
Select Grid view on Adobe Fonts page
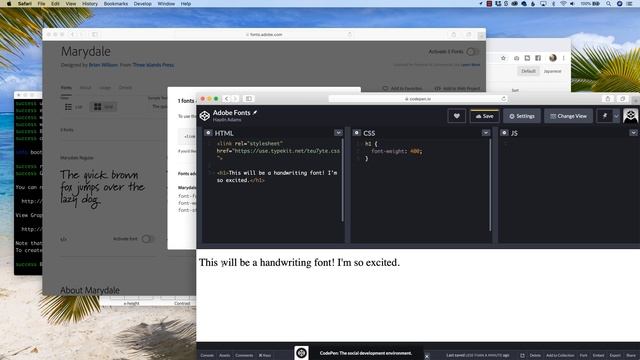point(104,107)
